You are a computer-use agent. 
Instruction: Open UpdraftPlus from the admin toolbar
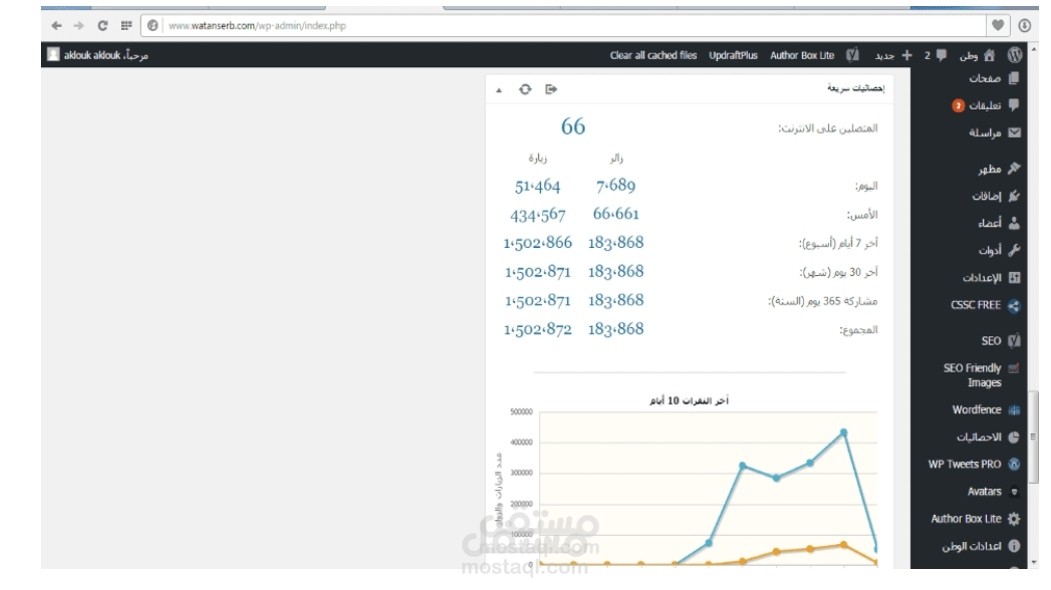tap(734, 56)
